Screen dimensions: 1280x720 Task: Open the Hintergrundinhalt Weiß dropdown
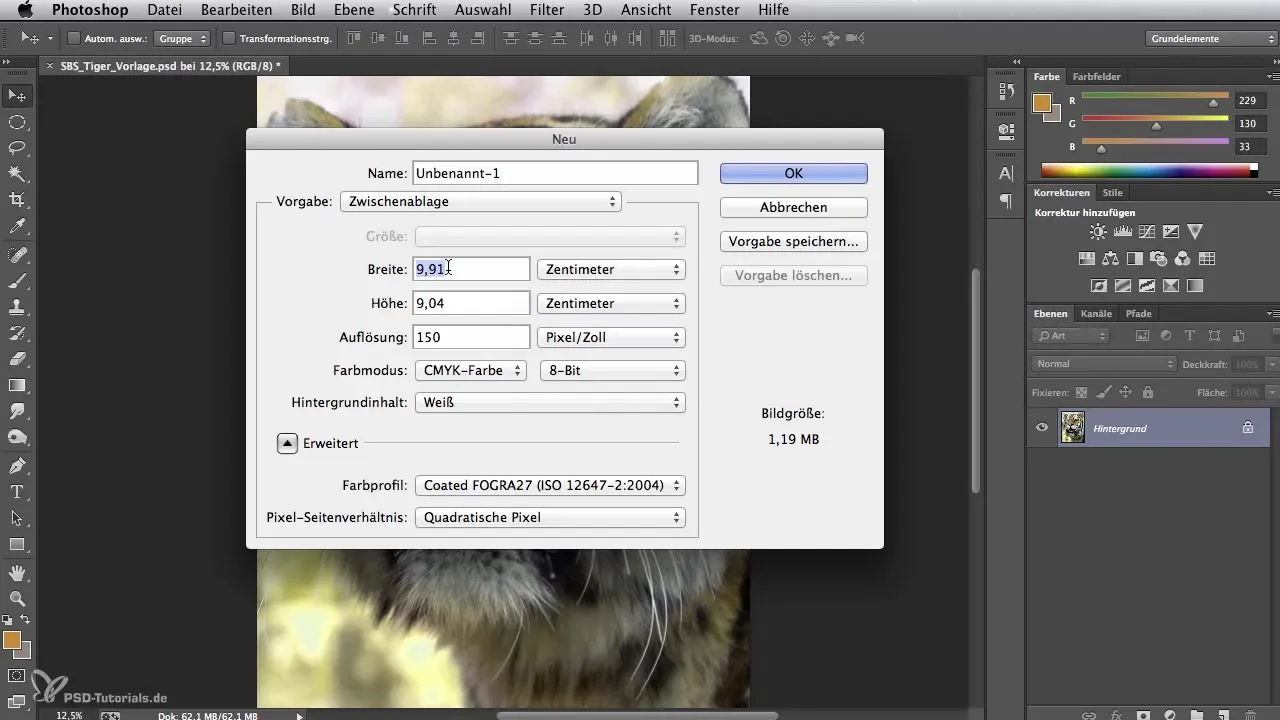(550, 402)
